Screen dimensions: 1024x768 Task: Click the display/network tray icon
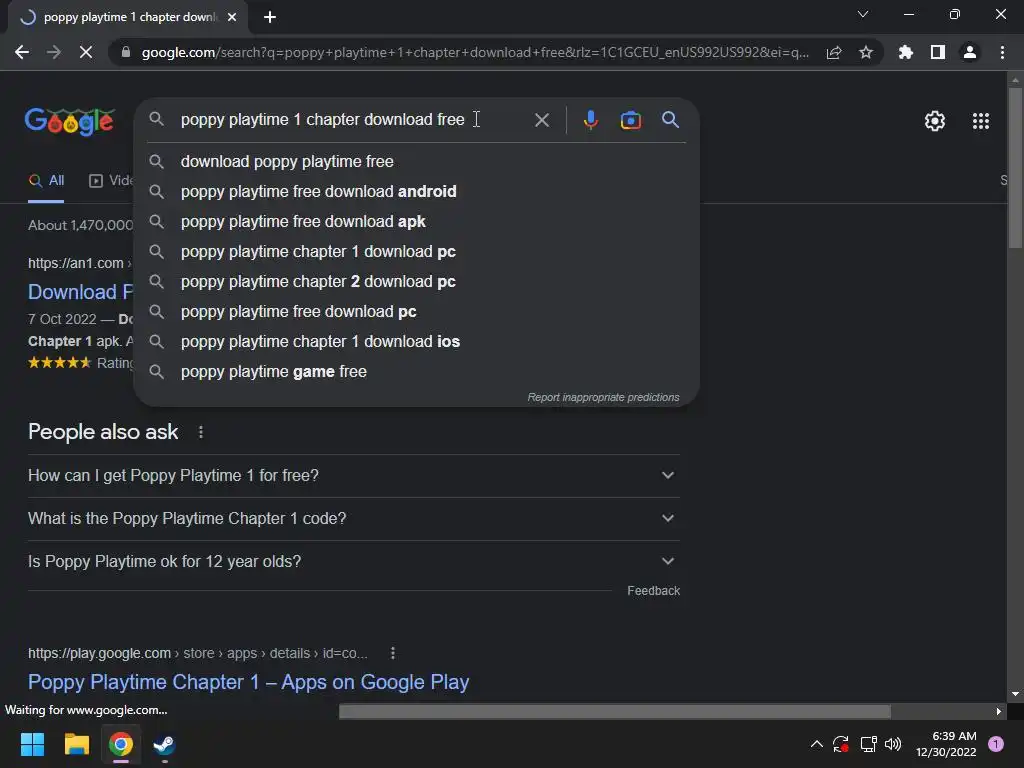(x=868, y=744)
